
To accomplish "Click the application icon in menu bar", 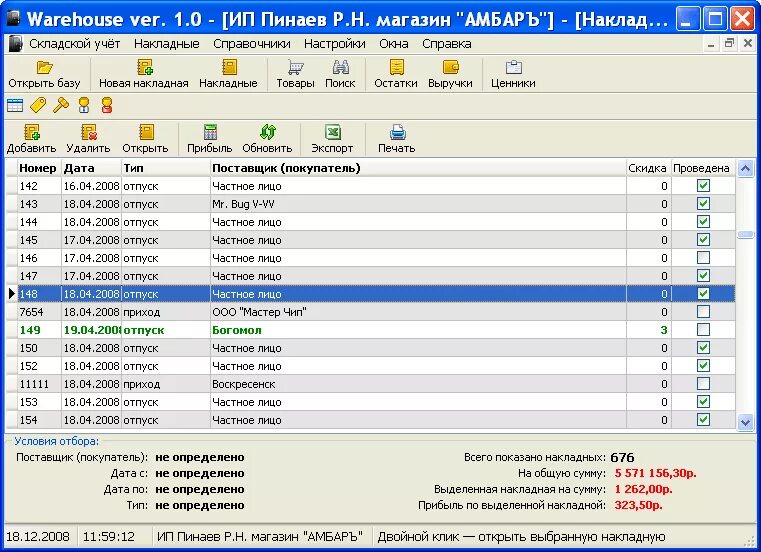I will point(16,44).
